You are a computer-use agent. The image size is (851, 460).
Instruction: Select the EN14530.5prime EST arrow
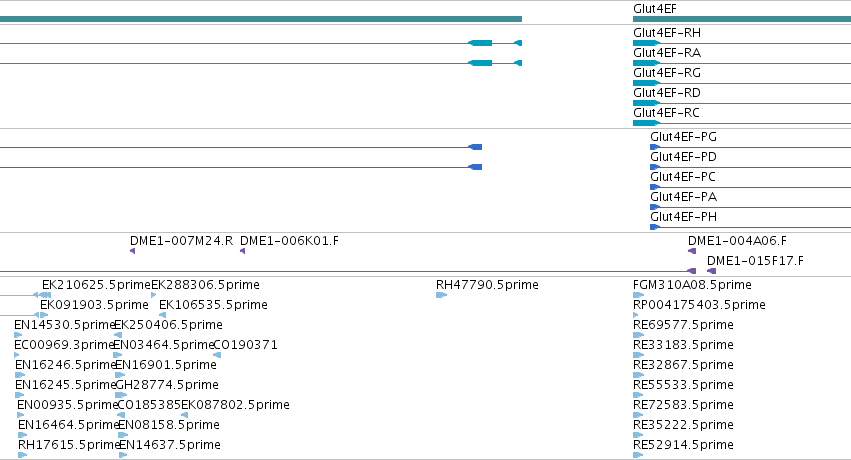click(x=18, y=335)
